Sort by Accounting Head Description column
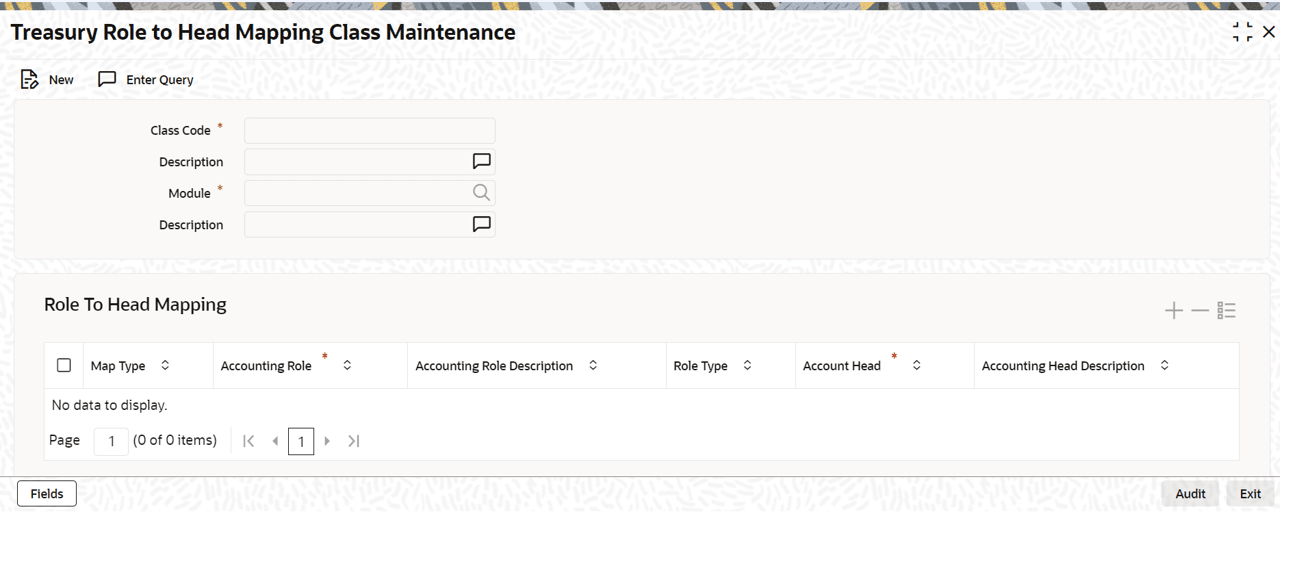The width and height of the screenshot is (1308, 564). click(1164, 366)
